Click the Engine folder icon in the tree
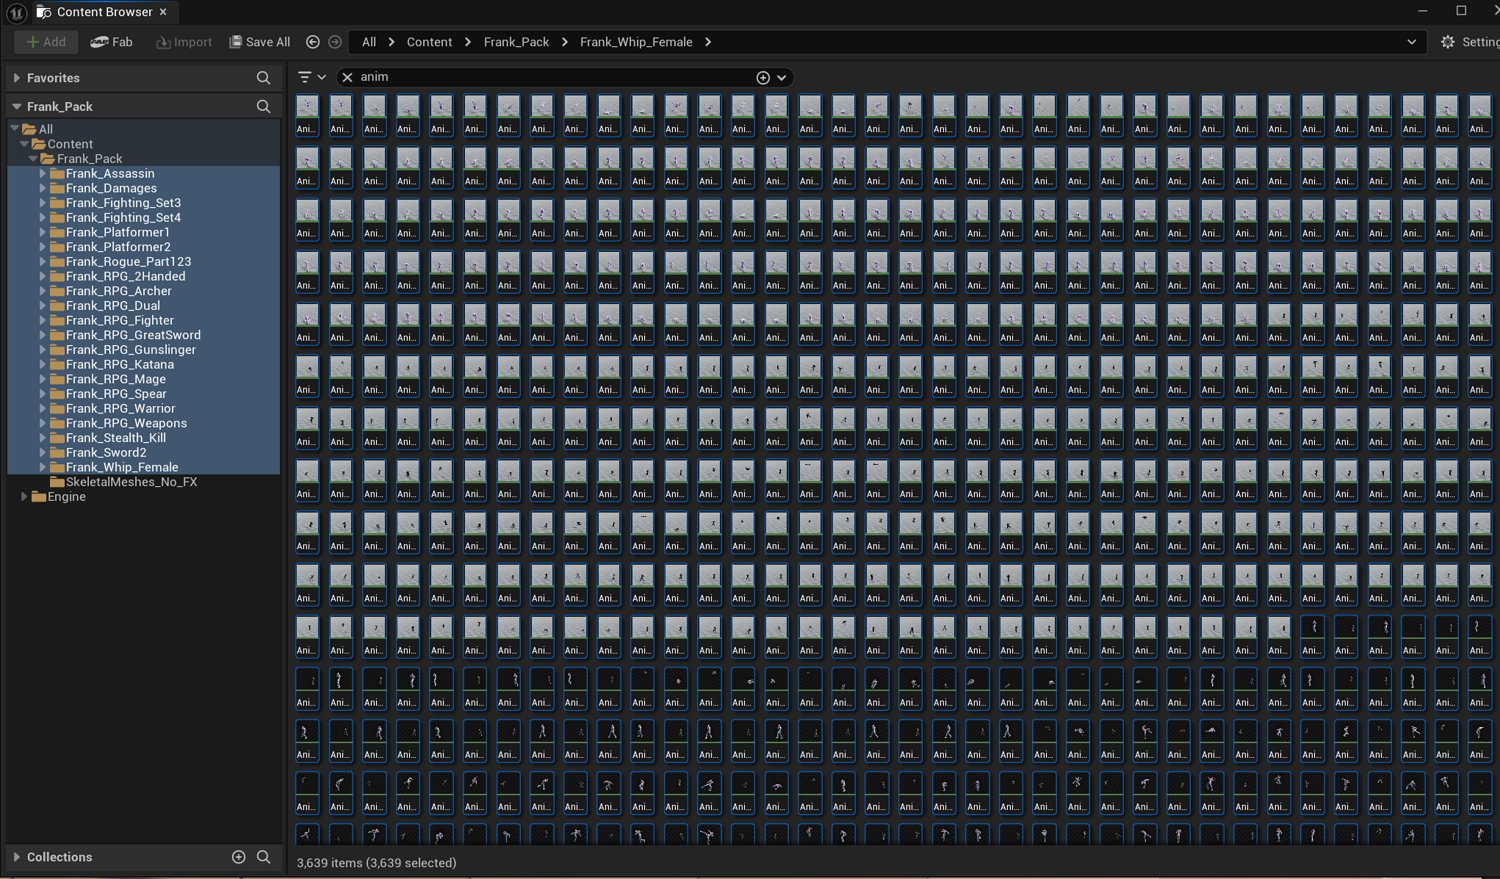This screenshot has width=1500, height=879. [x=39, y=496]
